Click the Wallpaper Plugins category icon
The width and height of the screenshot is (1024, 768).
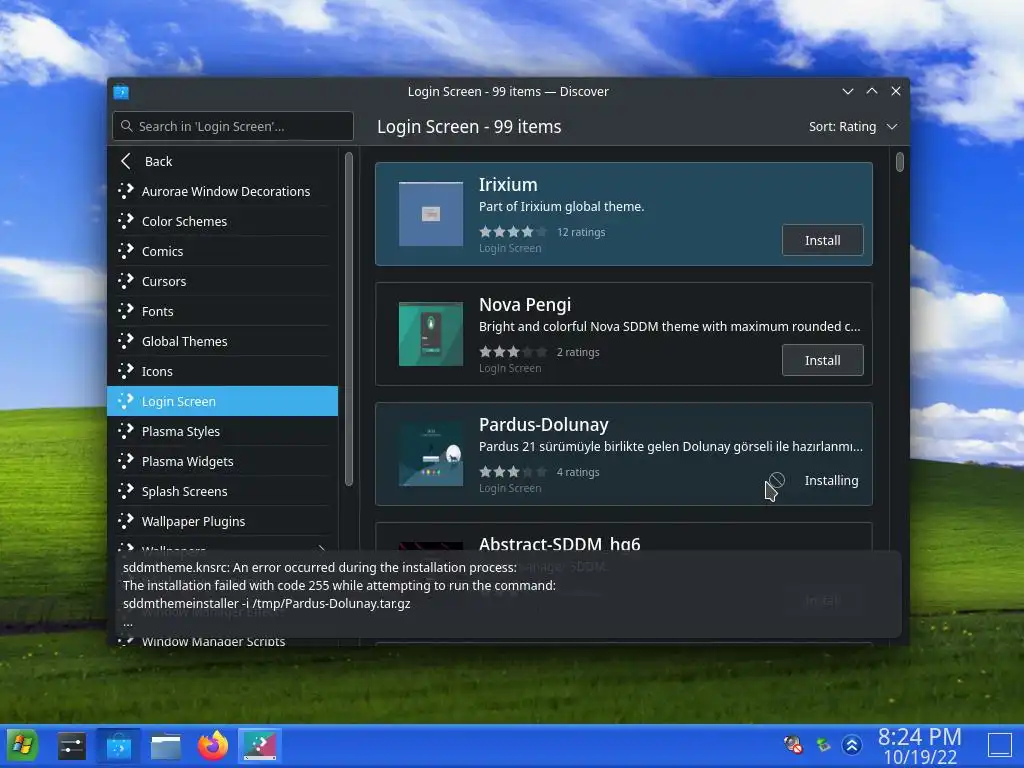pos(125,522)
